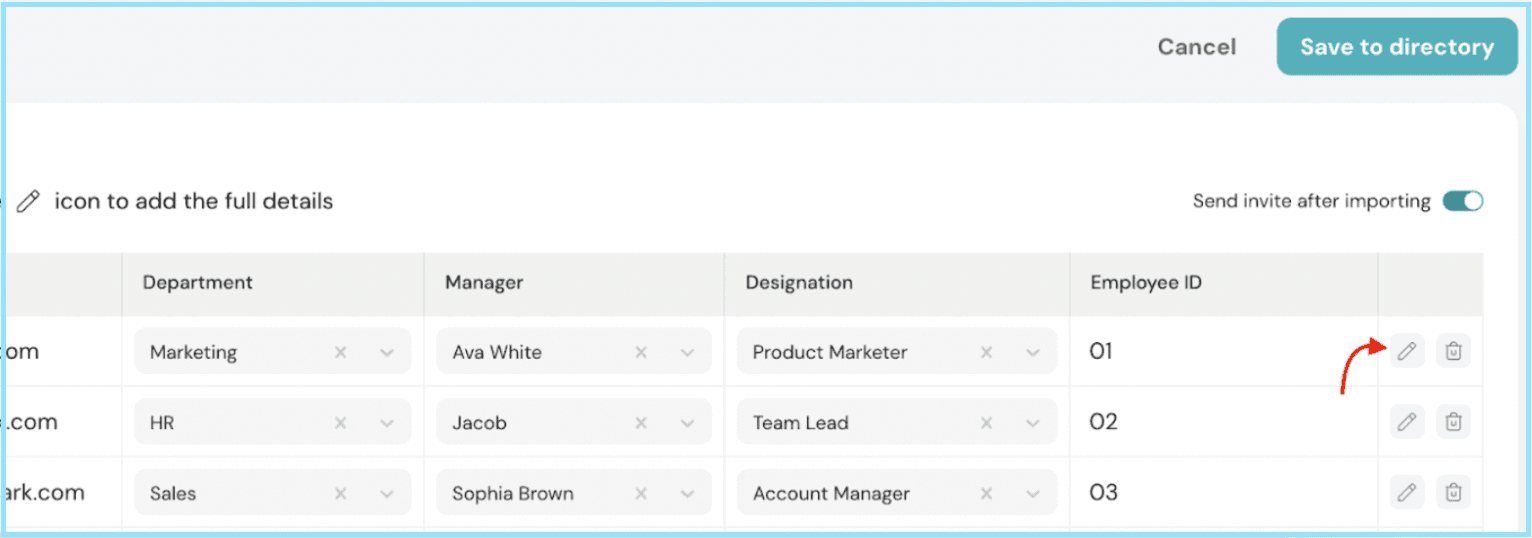This screenshot has height=538, width=1532.
Task: Click the Employee ID 02 field
Action: [x=1104, y=422]
